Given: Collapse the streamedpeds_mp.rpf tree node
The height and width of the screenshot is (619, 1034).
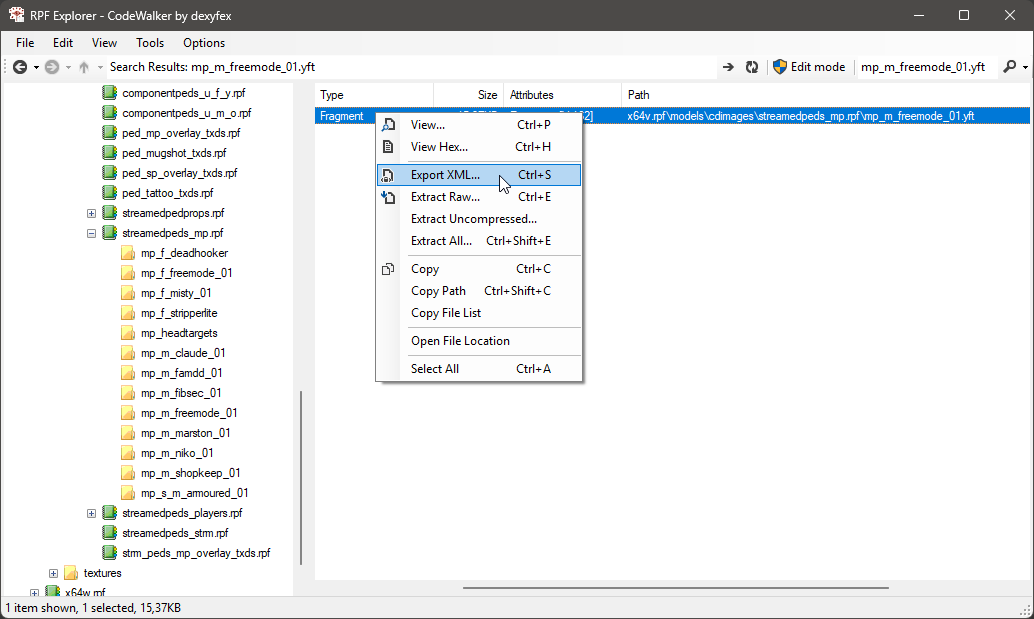Looking at the screenshot, I should [91, 233].
